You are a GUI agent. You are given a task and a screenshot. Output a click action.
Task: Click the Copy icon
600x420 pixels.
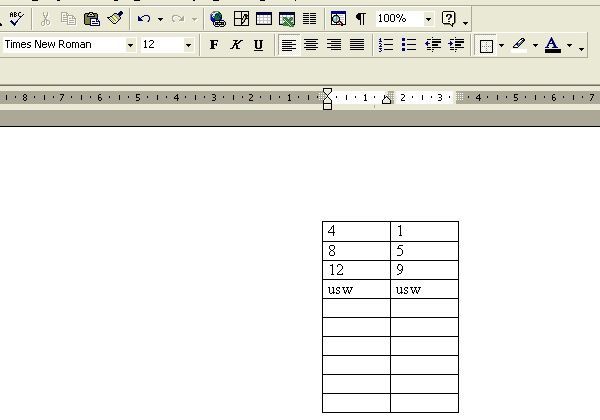click(x=68, y=18)
